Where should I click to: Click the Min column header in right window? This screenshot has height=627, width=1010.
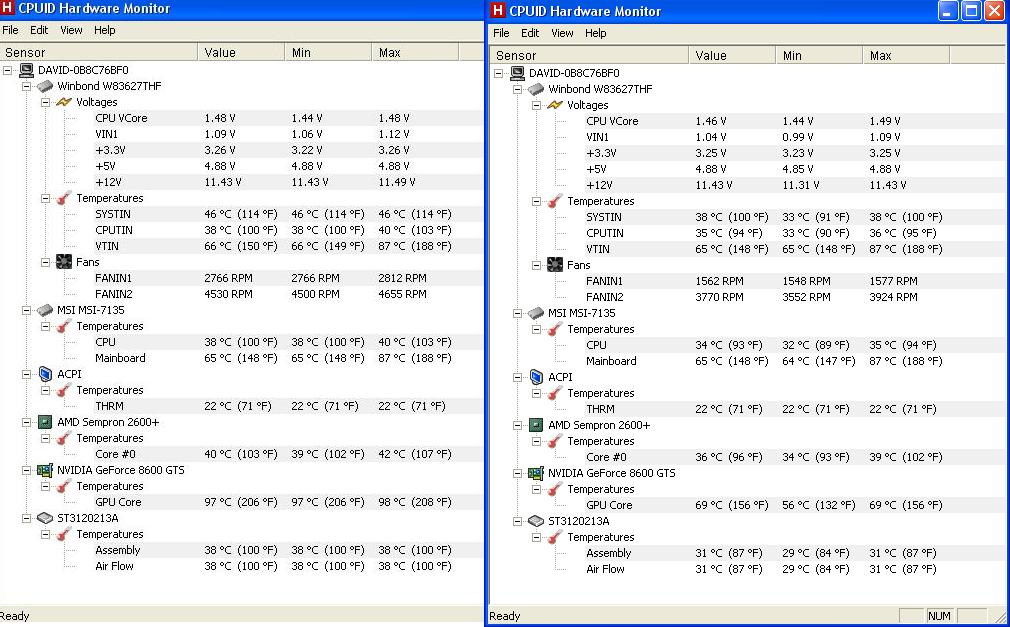tap(819, 55)
